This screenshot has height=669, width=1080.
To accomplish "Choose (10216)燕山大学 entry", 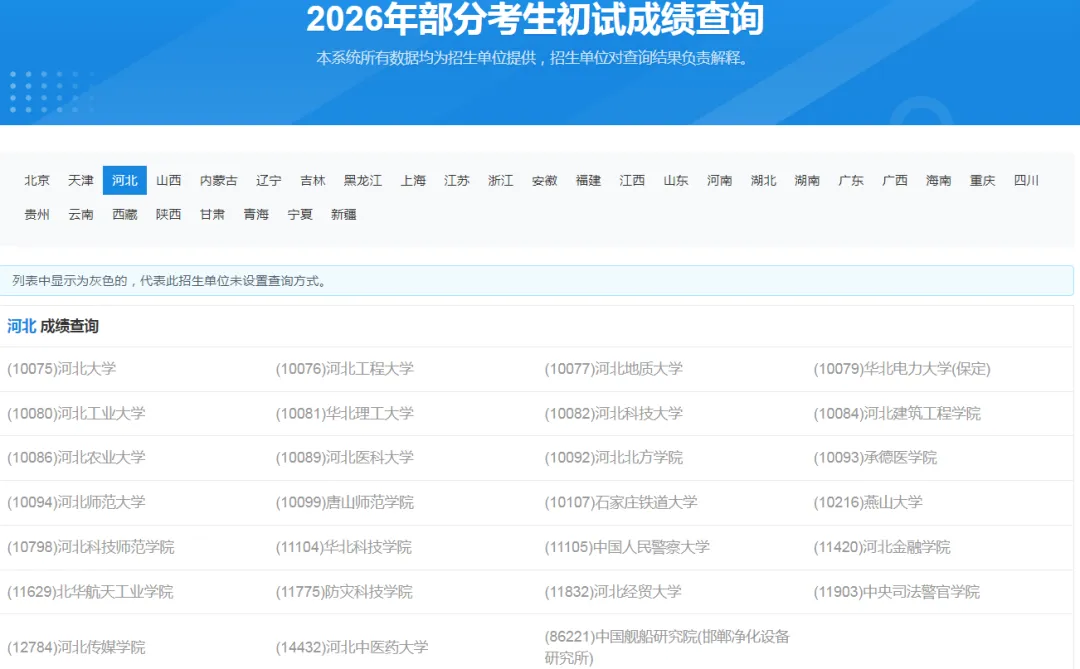I will 869,502.
